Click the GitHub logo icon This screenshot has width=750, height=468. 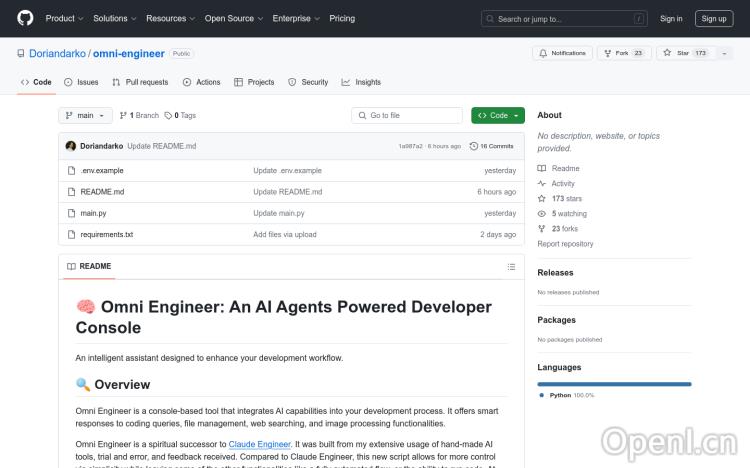click(25, 18)
